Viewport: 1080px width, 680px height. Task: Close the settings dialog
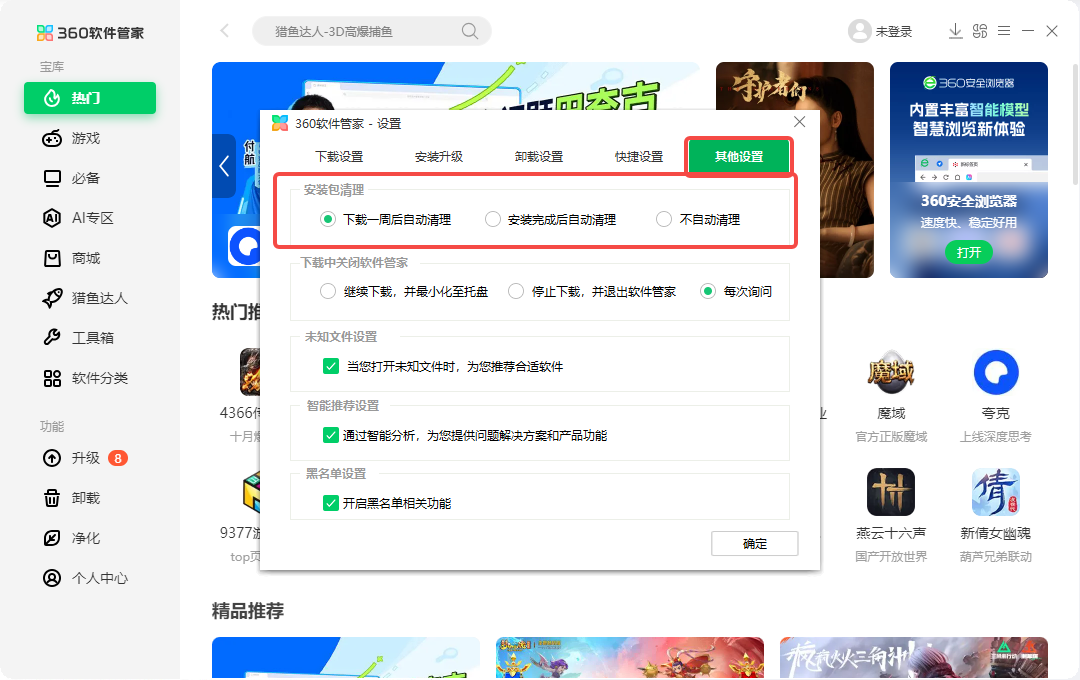(800, 122)
